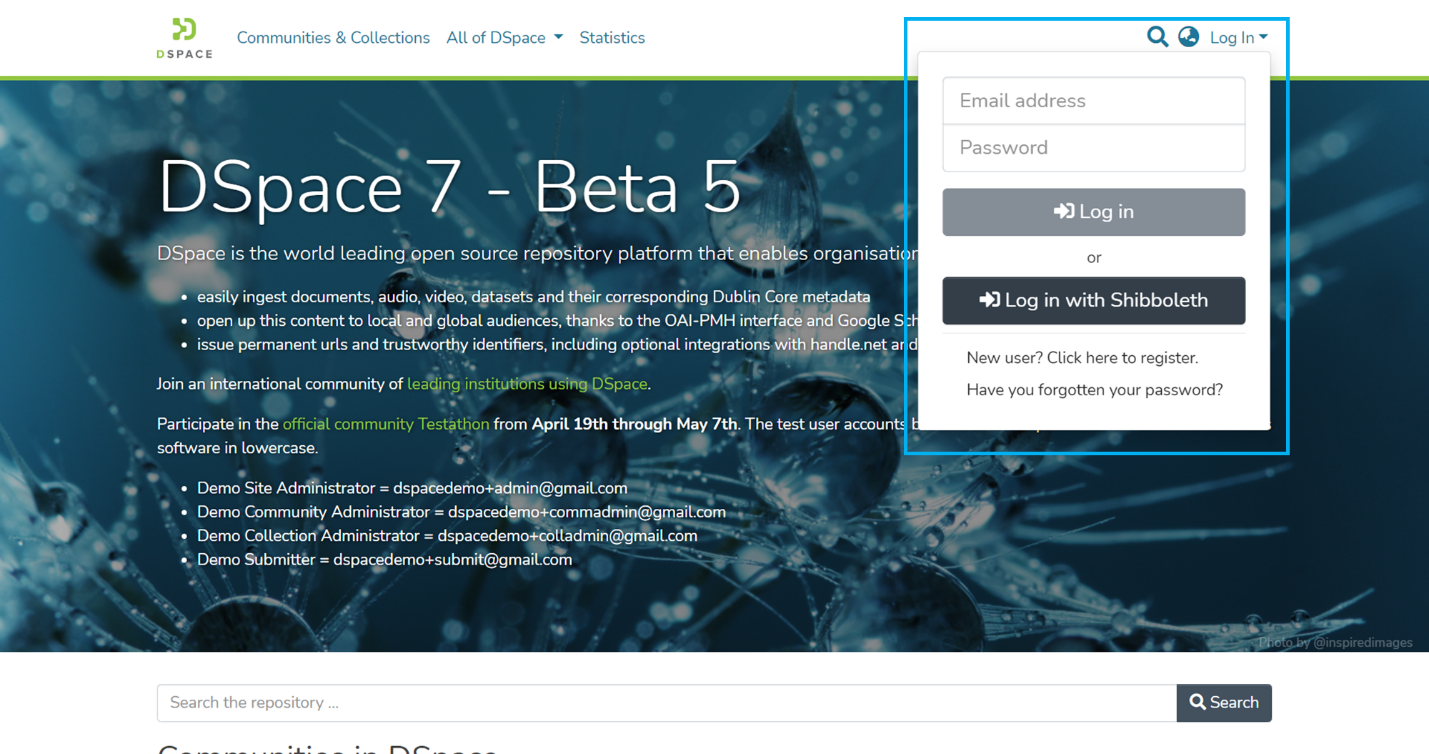1429x754 pixels.
Task: Click the forgotten password link
Action: (x=1093, y=389)
